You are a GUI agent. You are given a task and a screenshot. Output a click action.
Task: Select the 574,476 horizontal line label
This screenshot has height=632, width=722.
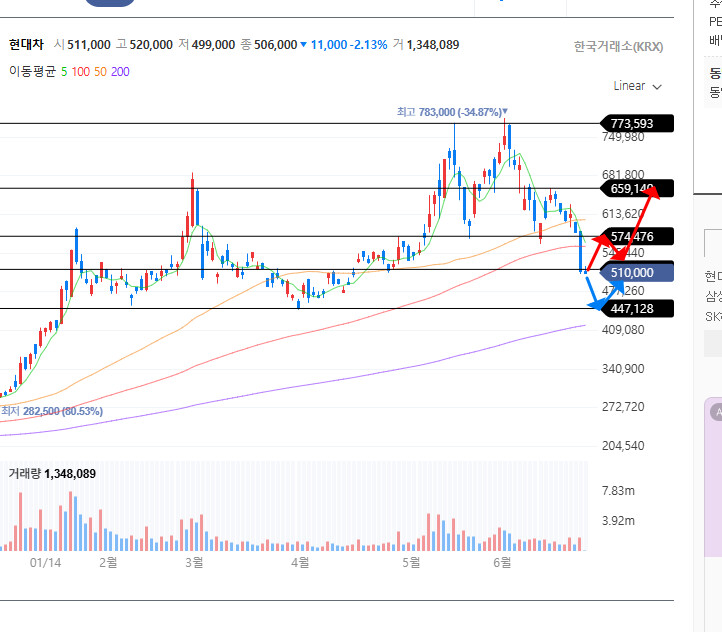(637, 237)
